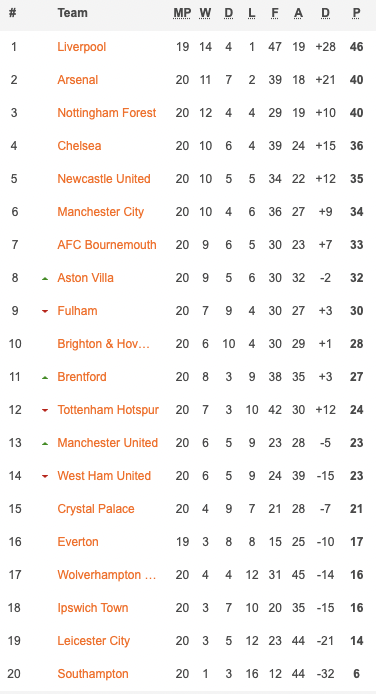Click the red down arrow beside Fulham
The image size is (376, 694).
[45, 312]
